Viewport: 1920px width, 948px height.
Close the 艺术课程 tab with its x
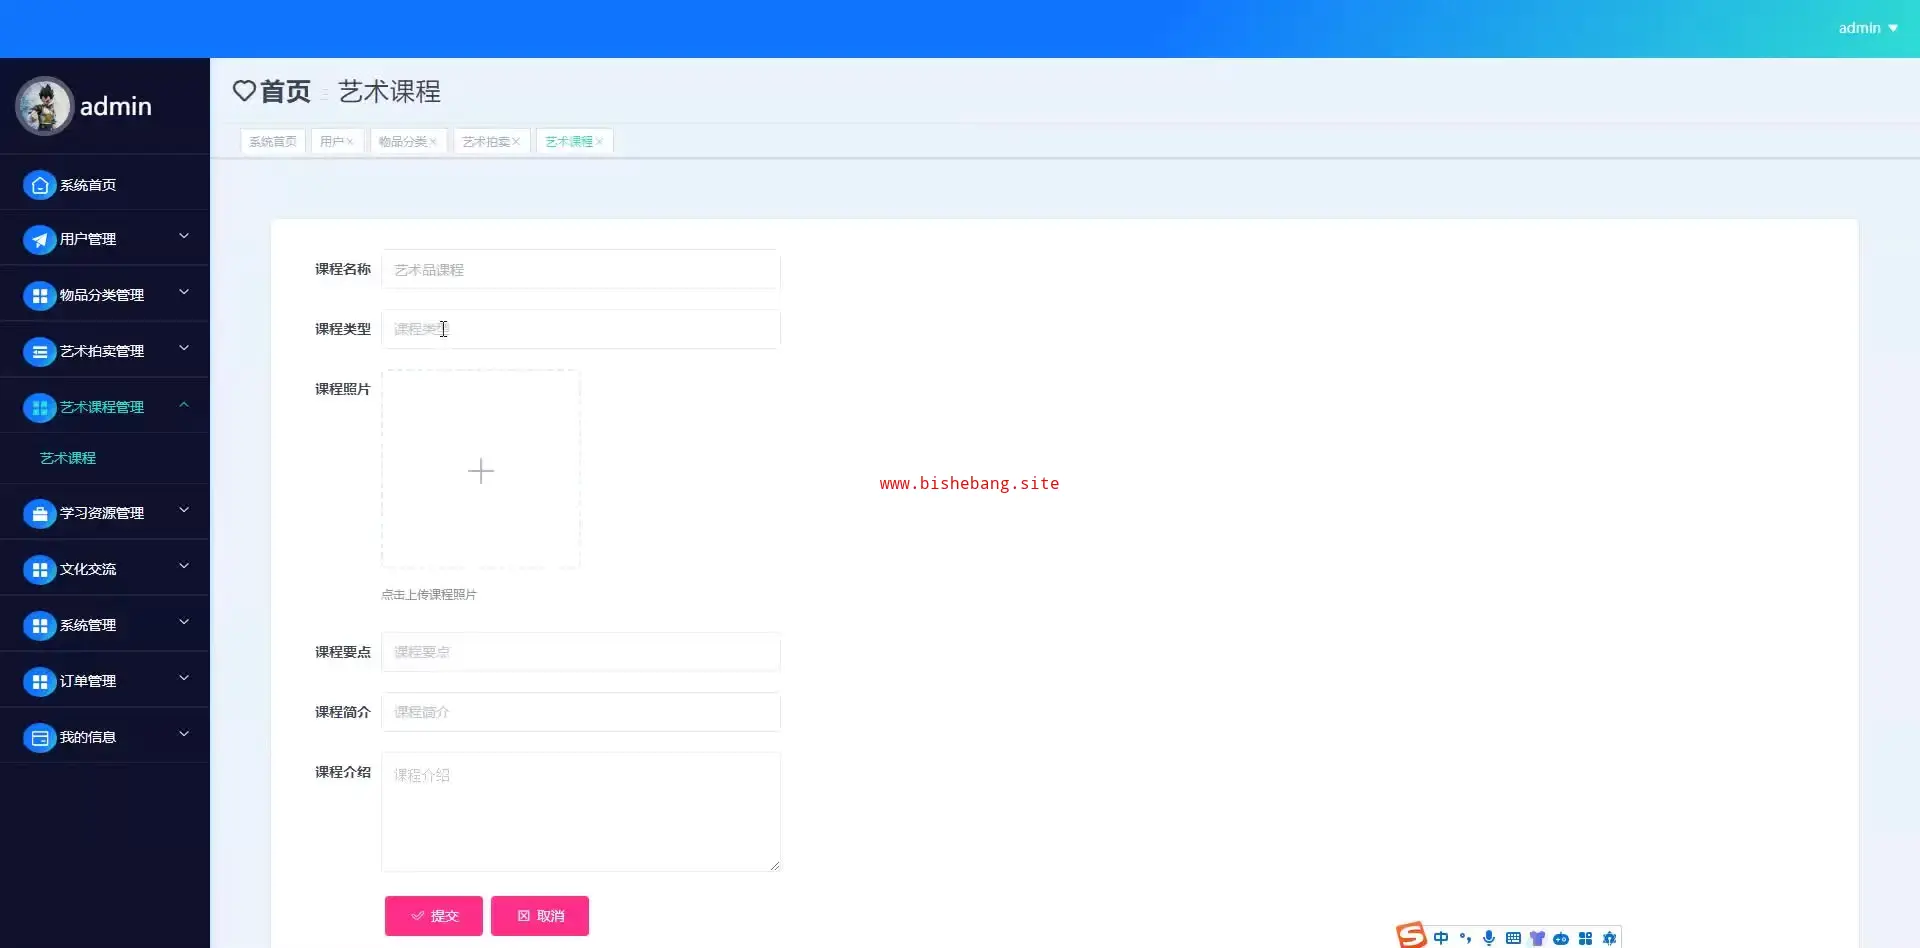599,142
